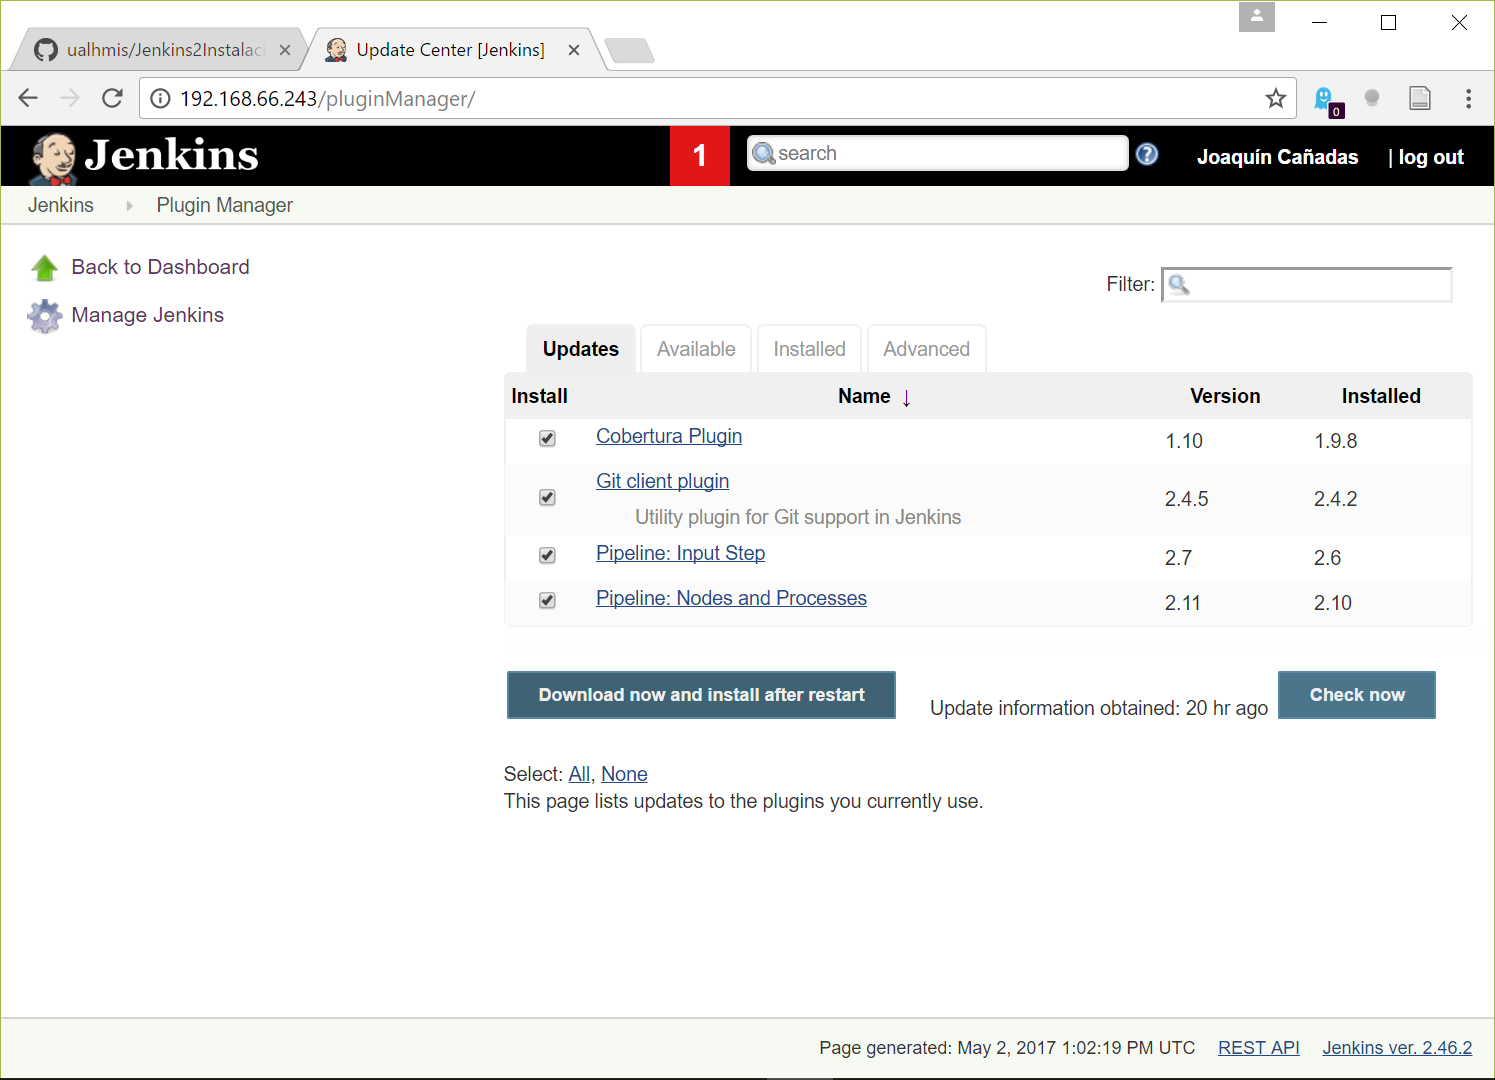Open a new browser tab

point(629,50)
